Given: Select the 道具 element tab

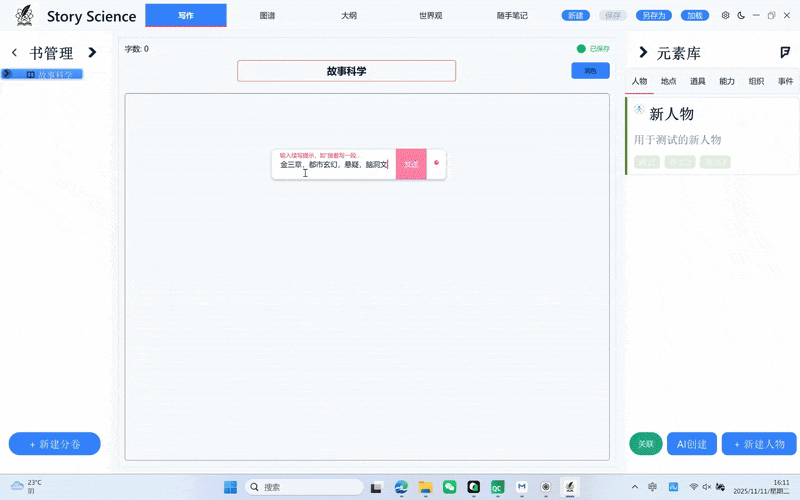Looking at the screenshot, I should [x=697, y=81].
